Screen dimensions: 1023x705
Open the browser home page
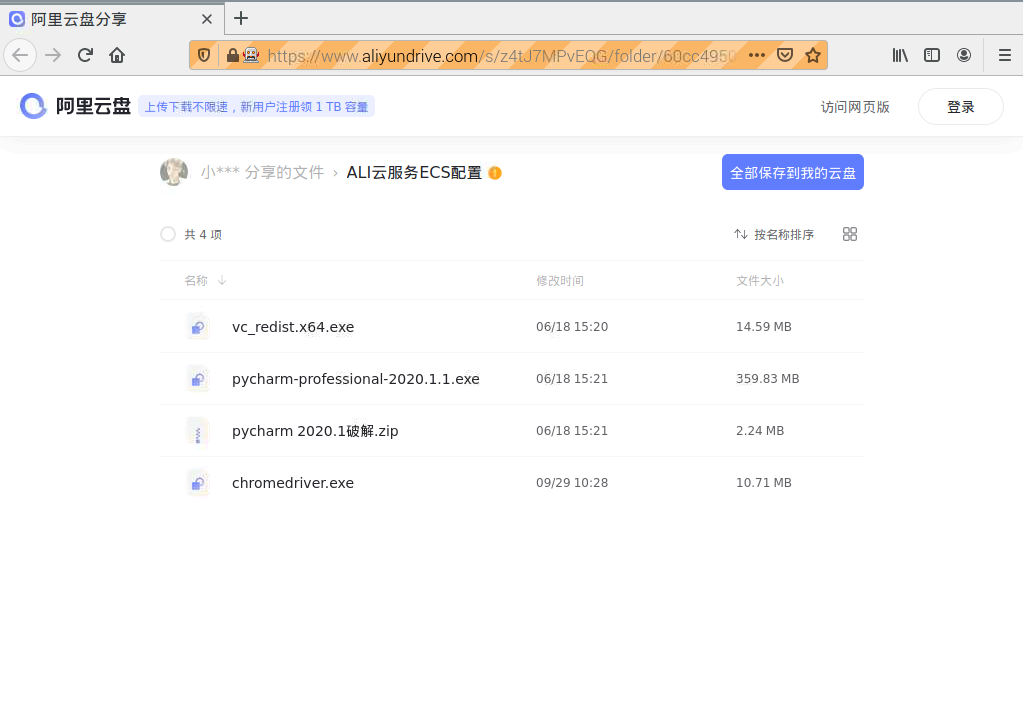pos(117,55)
